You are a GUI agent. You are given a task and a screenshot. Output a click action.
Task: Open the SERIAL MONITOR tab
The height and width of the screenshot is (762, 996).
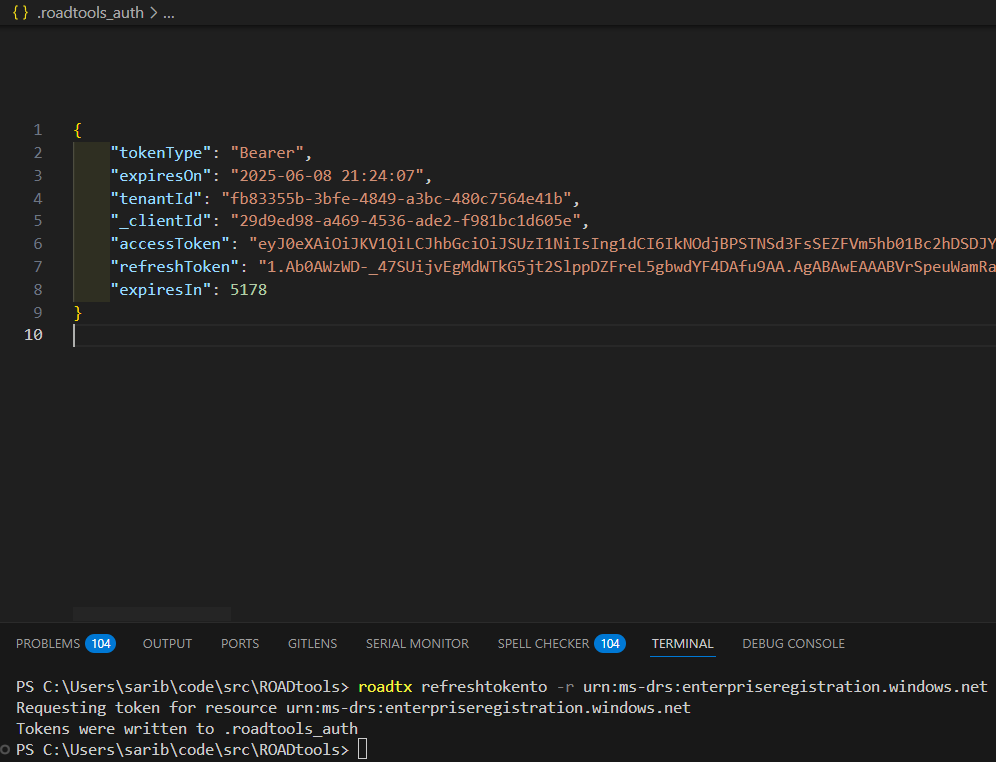coord(417,644)
